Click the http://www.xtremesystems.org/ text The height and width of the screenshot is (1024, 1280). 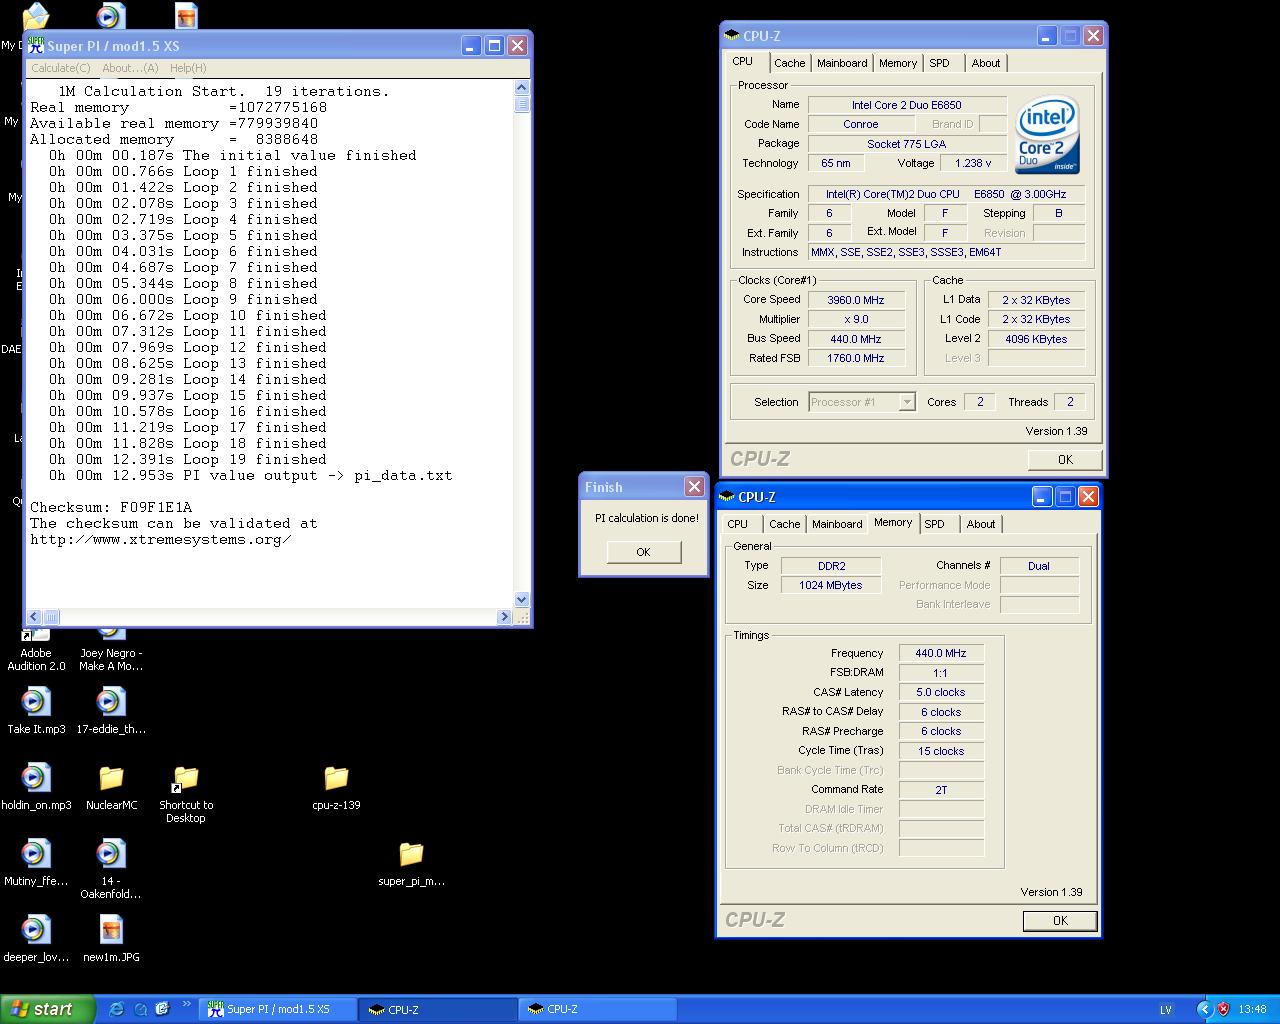pos(161,539)
